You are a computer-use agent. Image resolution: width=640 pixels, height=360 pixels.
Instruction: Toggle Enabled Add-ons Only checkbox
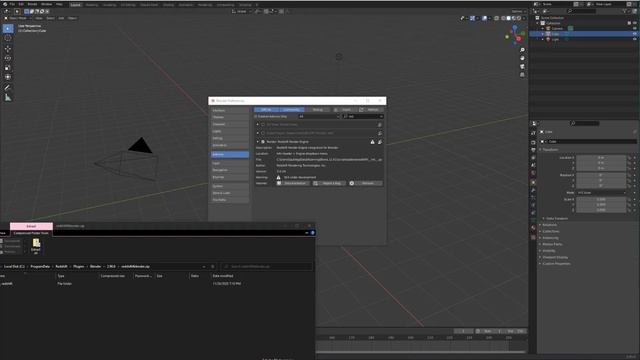click(x=256, y=116)
